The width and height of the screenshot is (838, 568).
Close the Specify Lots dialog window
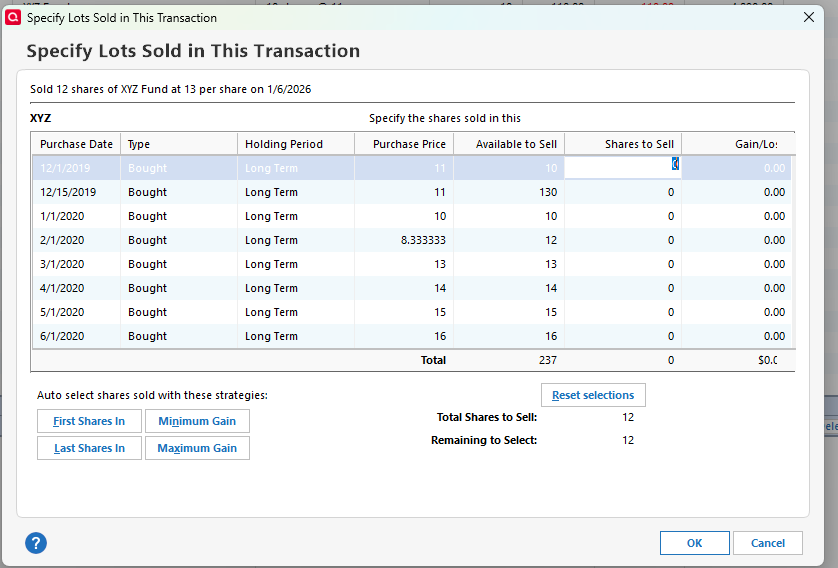tap(809, 17)
